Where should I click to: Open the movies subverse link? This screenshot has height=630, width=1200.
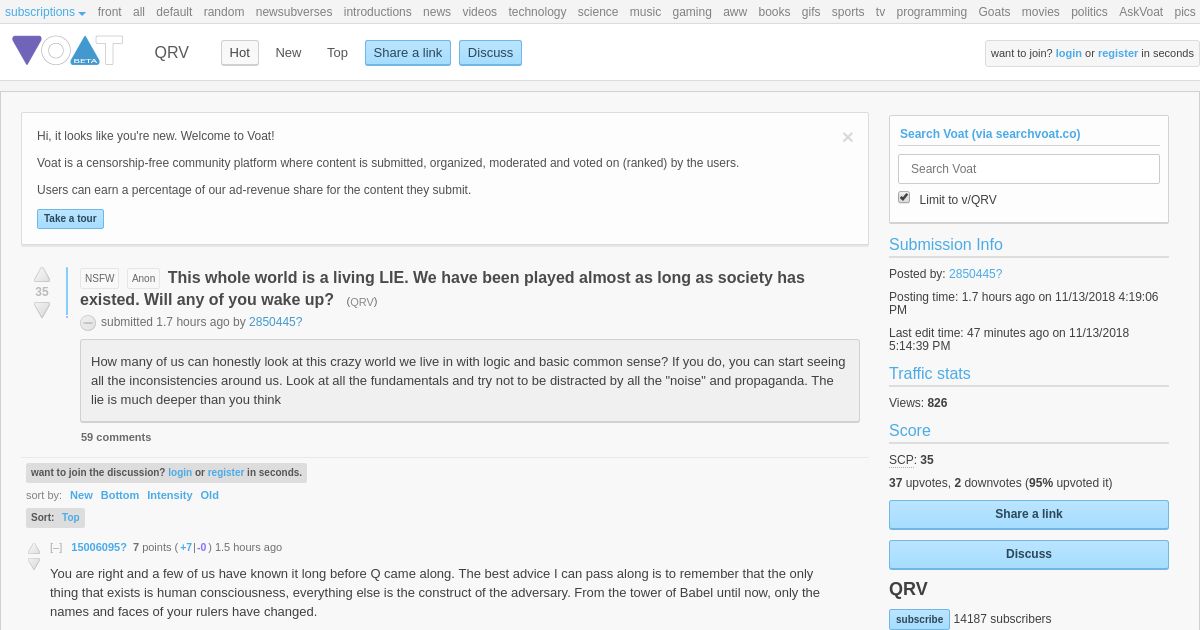click(1041, 12)
